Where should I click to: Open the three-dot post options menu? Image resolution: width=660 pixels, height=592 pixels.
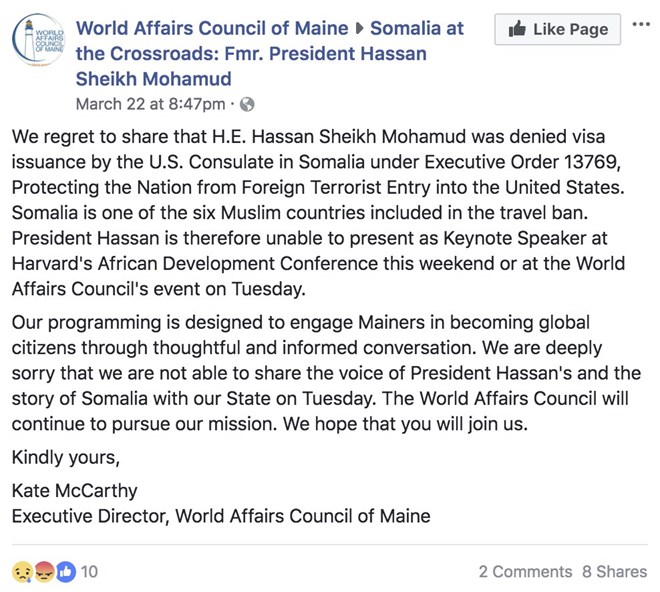(x=641, y=25)
